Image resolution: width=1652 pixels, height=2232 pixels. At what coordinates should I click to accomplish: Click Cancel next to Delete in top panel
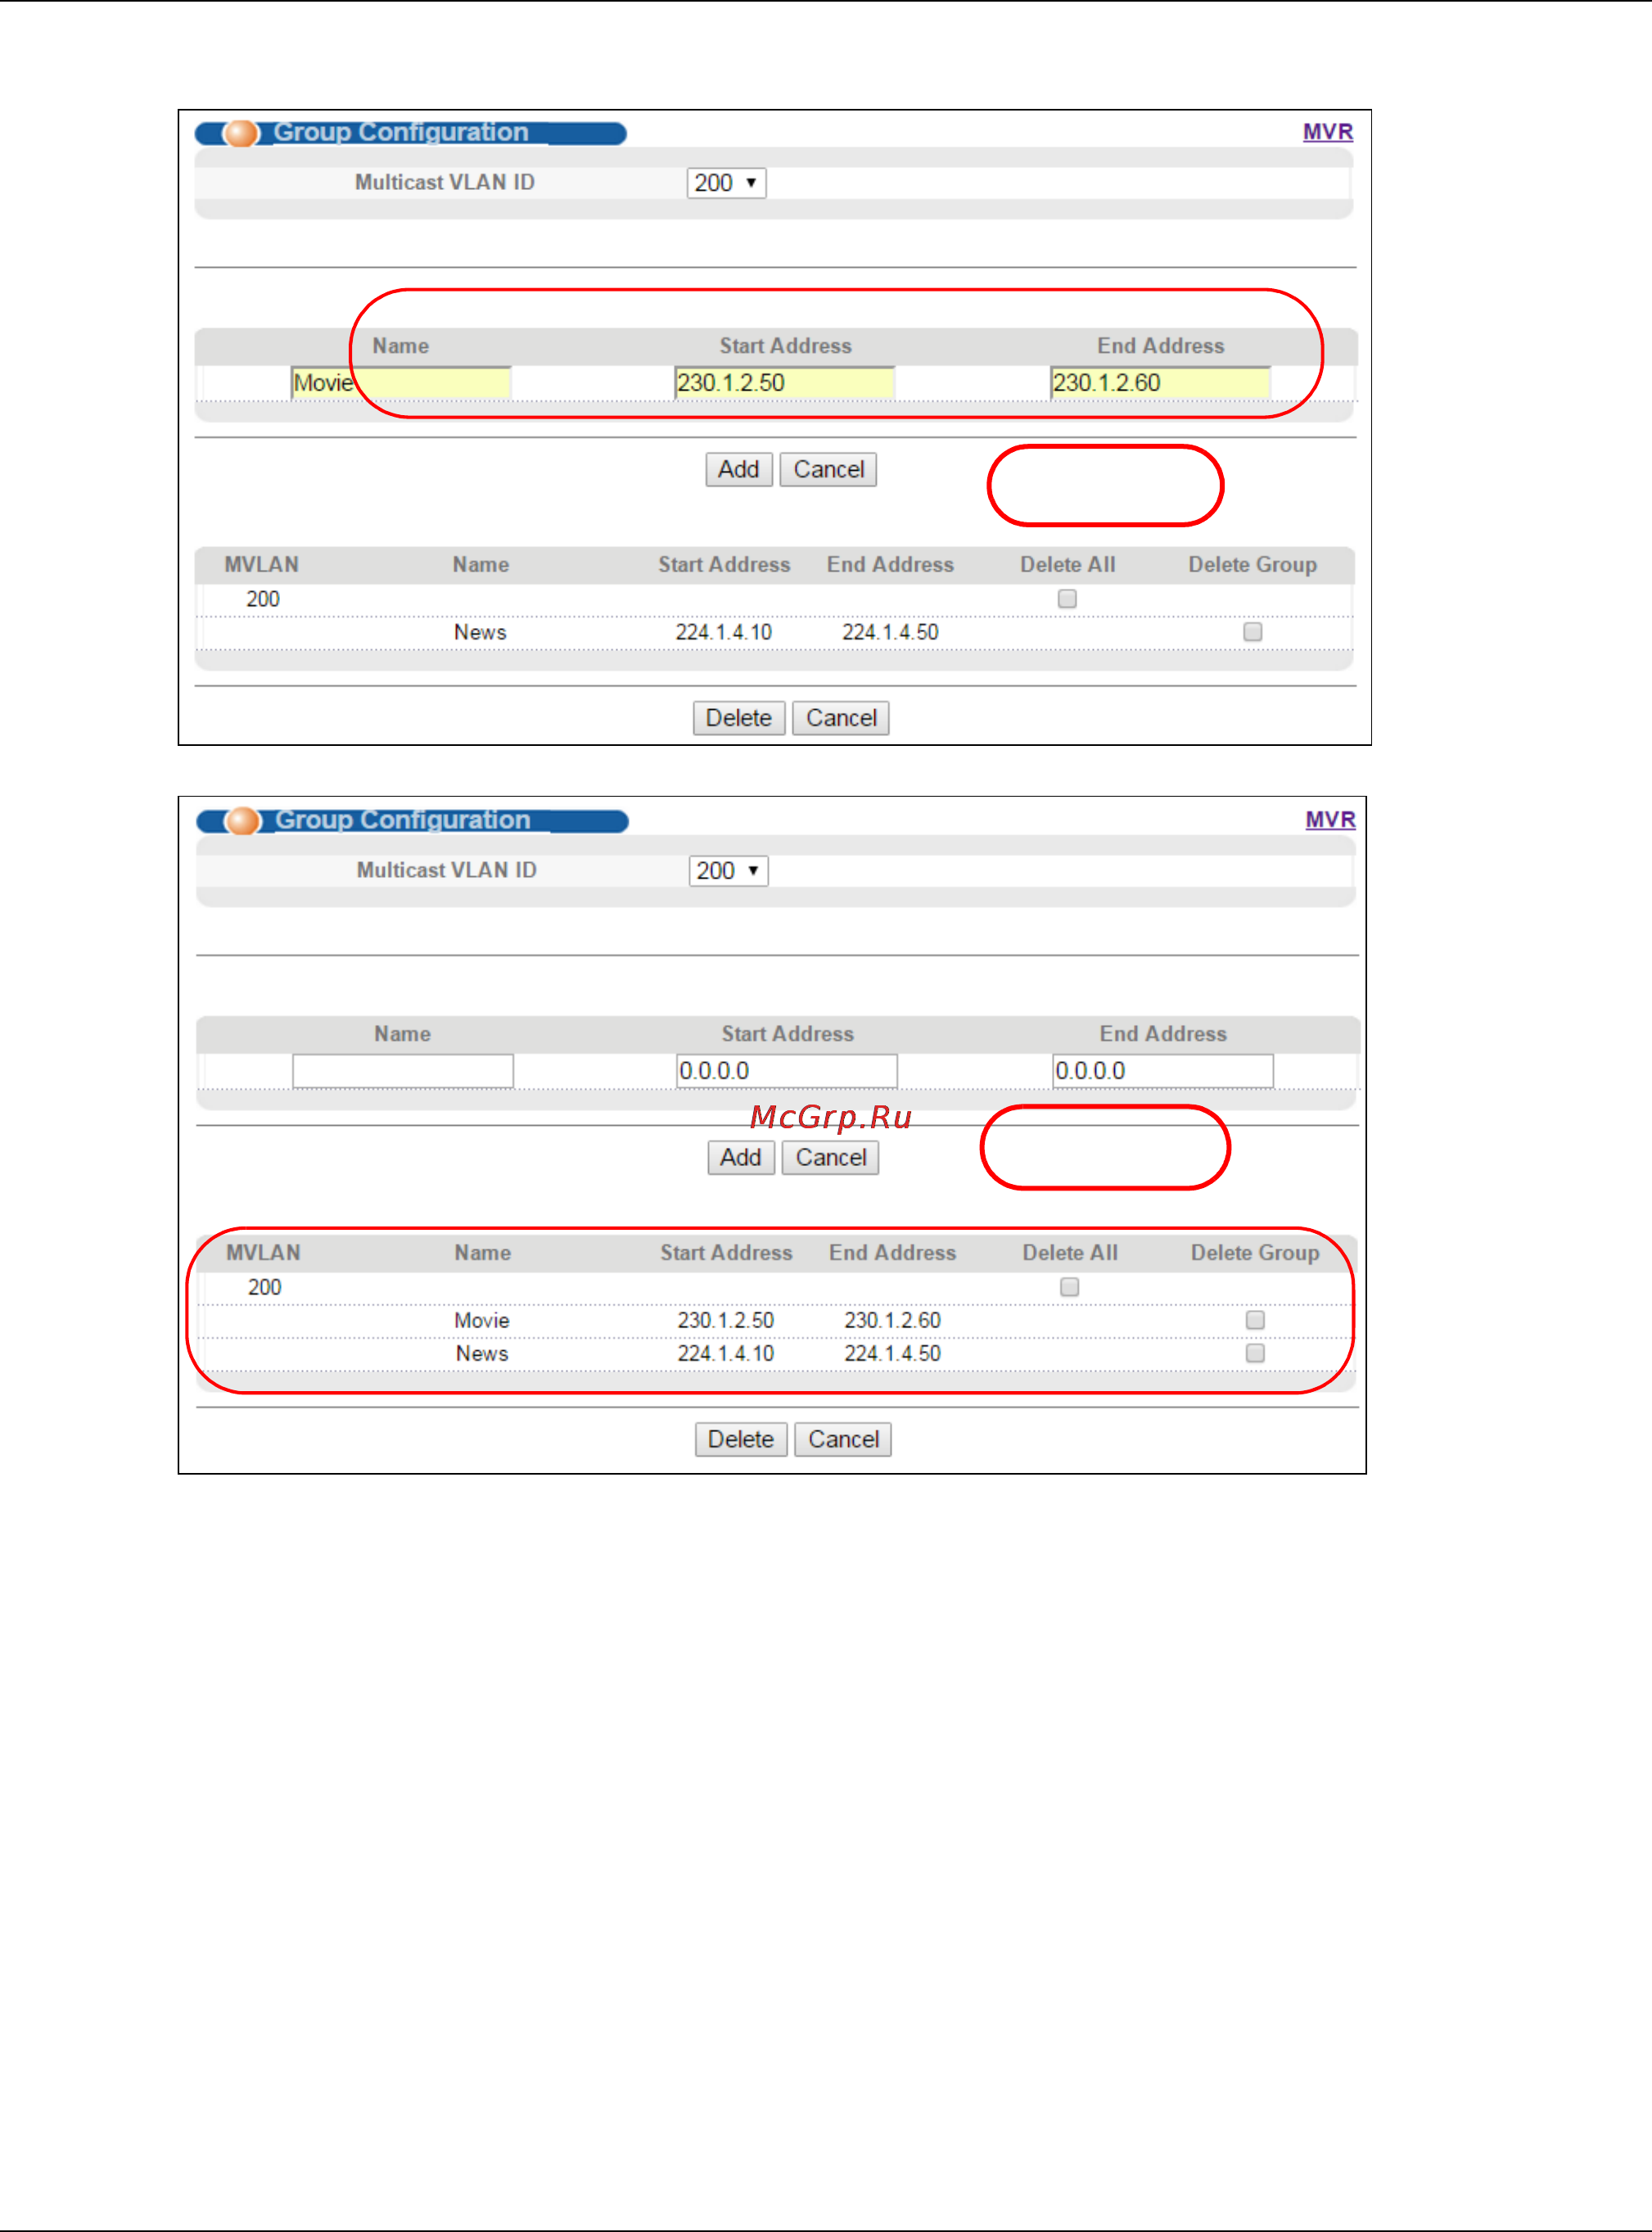click(841, 718)
